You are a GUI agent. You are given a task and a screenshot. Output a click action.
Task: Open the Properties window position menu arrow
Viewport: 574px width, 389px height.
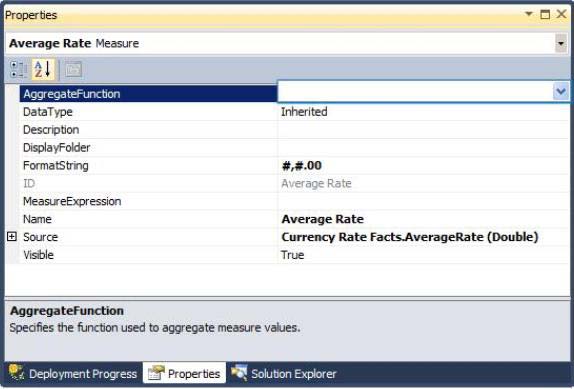click(529, 14)
